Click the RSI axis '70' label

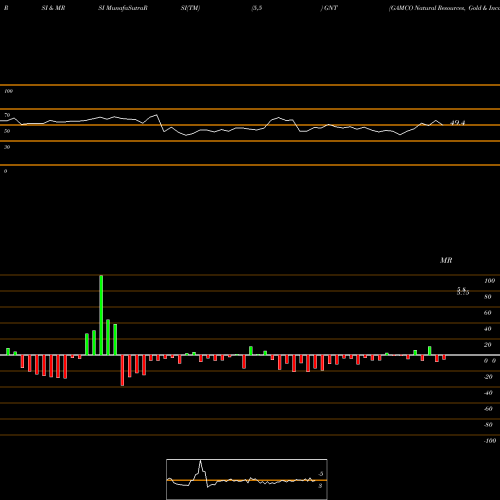point(7,115)
